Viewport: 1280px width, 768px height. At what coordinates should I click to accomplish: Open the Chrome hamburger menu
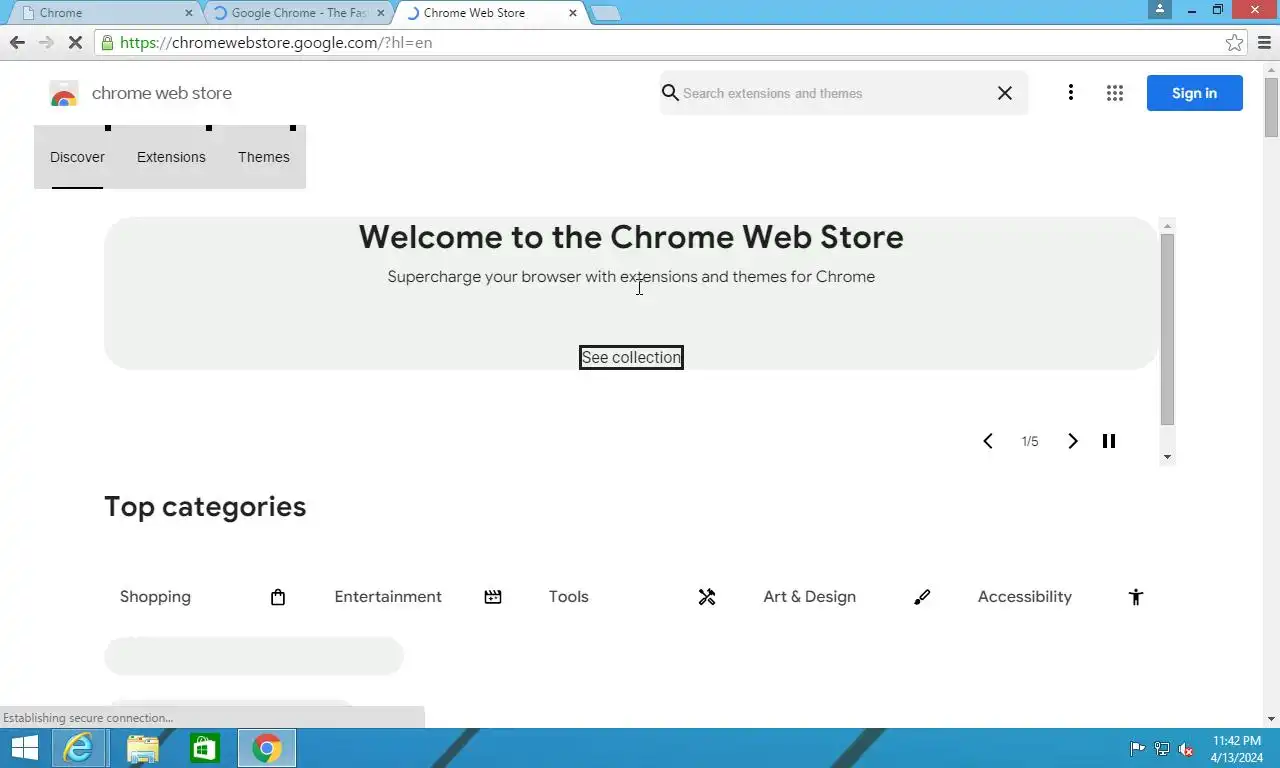(x=1265, y=42)
